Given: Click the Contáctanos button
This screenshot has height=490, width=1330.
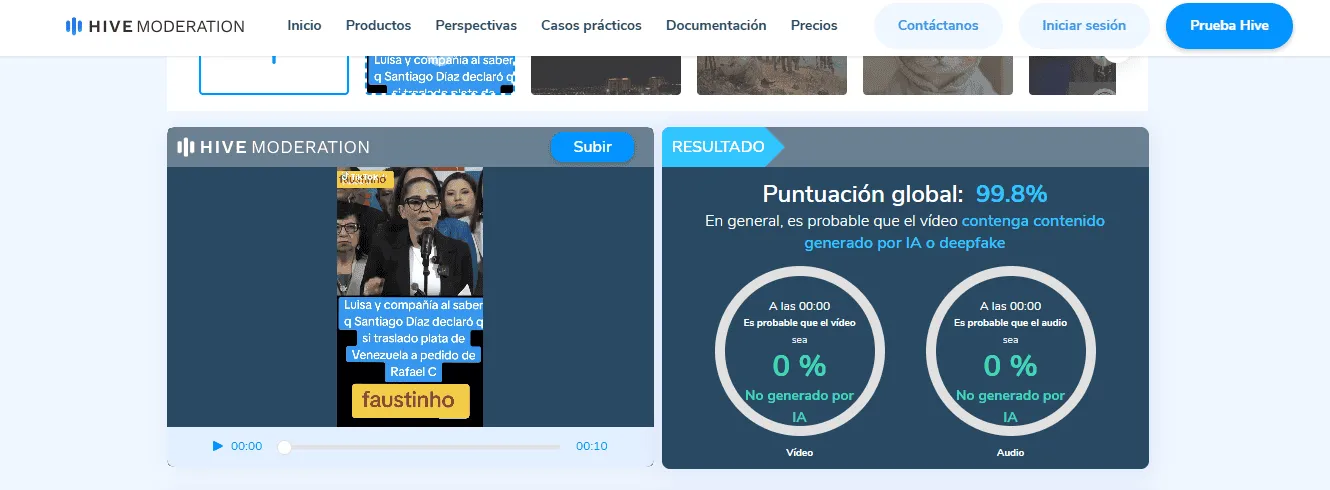Looking at the screenshot, I should point(938,26).
